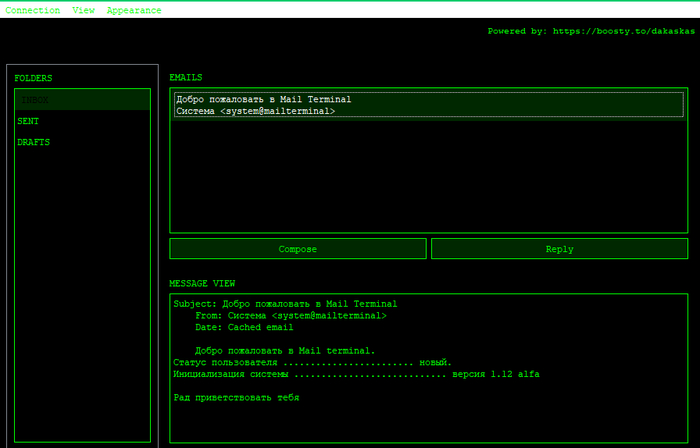This screenshot has width=700, height=448.
Task: Click the Reply button
Action: click(559, 249)
